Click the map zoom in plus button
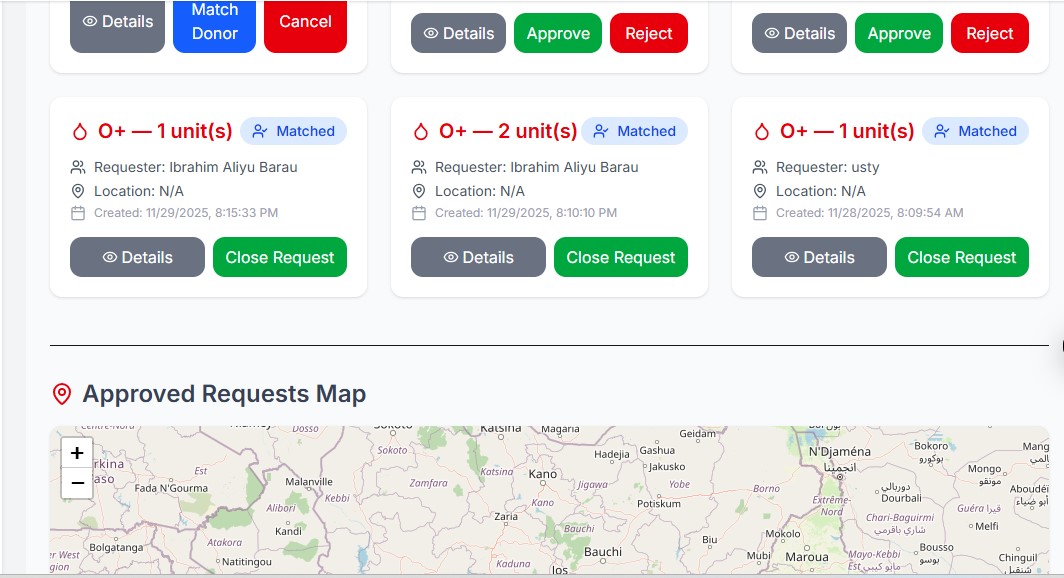 pyautogui.click(x=77, y=453)
